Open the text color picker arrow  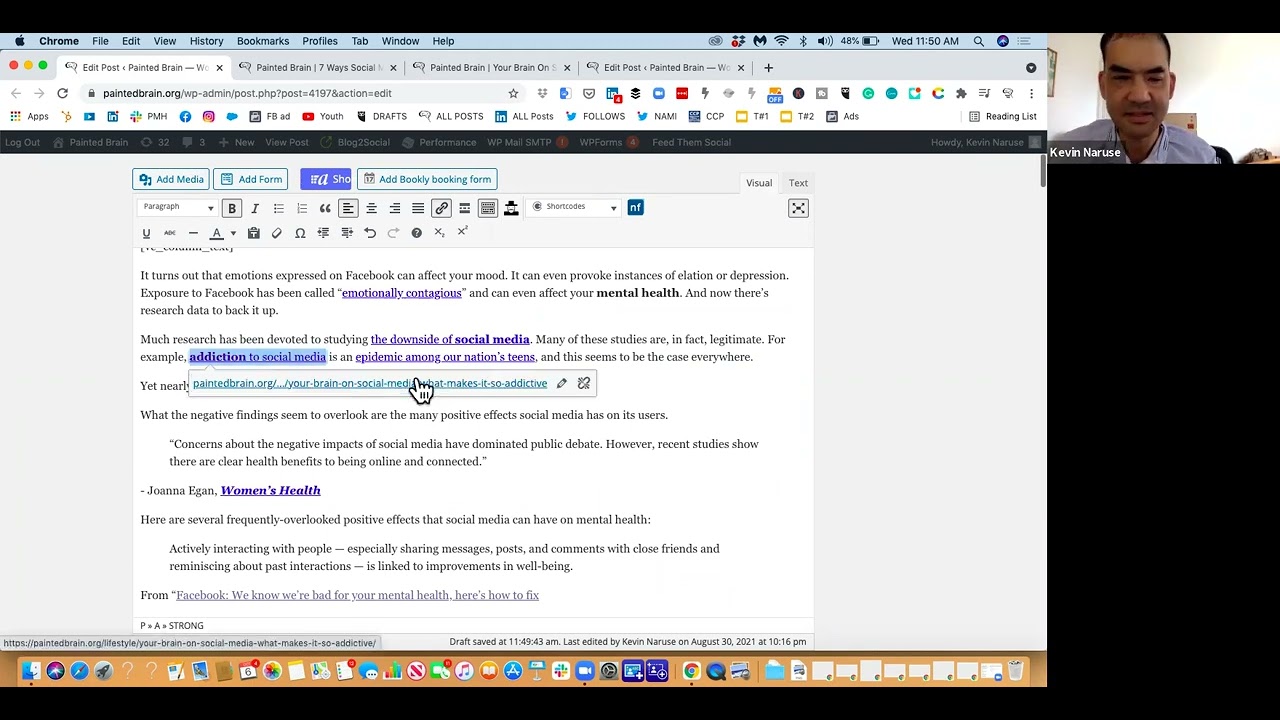point(233,233)
